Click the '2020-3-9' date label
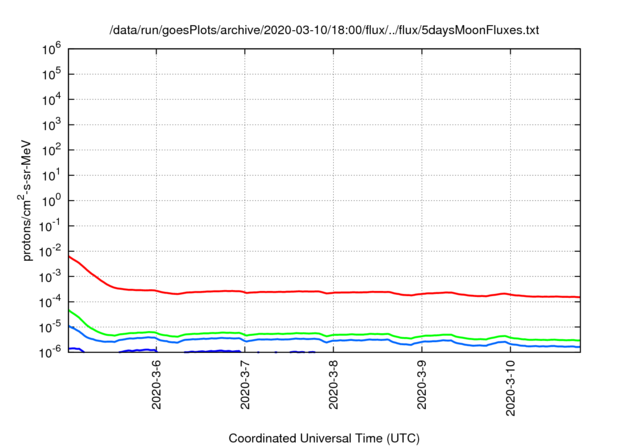 pos(422,384)
